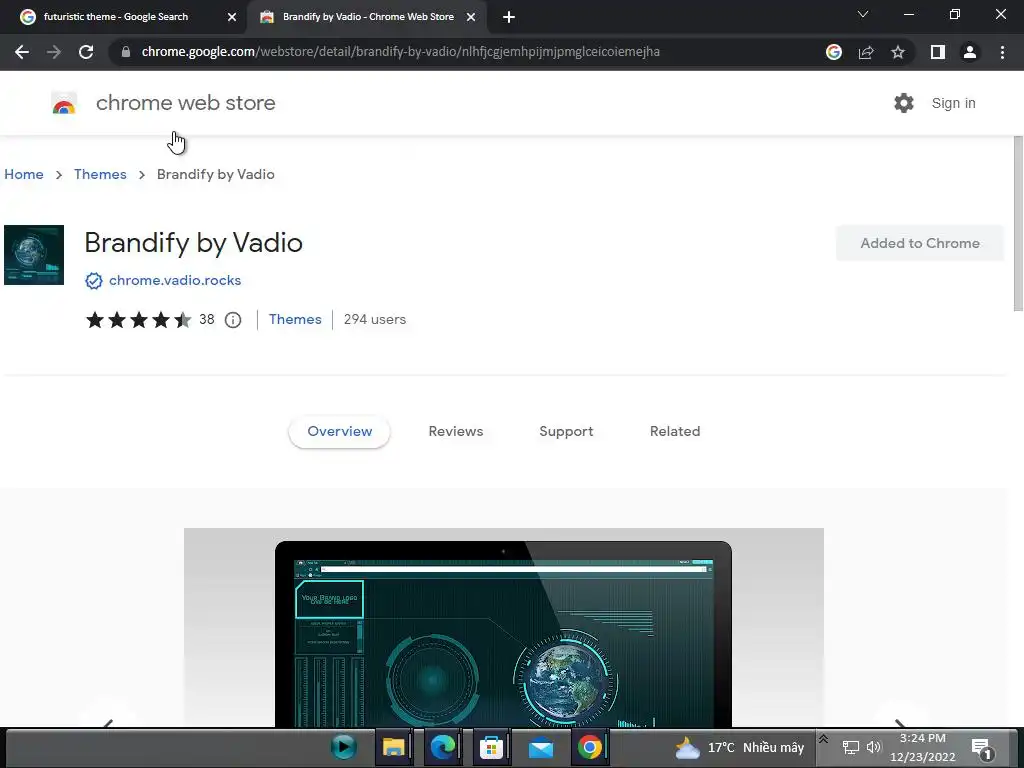Click the padlock site info icon

click(125, 52)
